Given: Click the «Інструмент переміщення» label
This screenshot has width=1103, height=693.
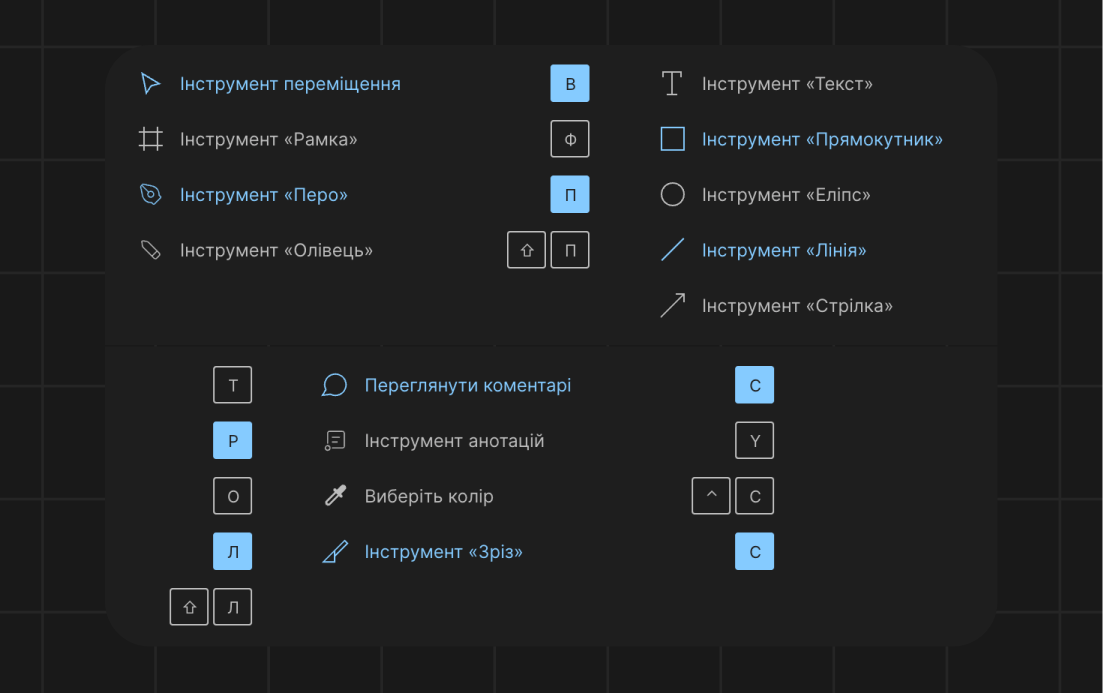Looking at the screenshot, I should point(290,84).
